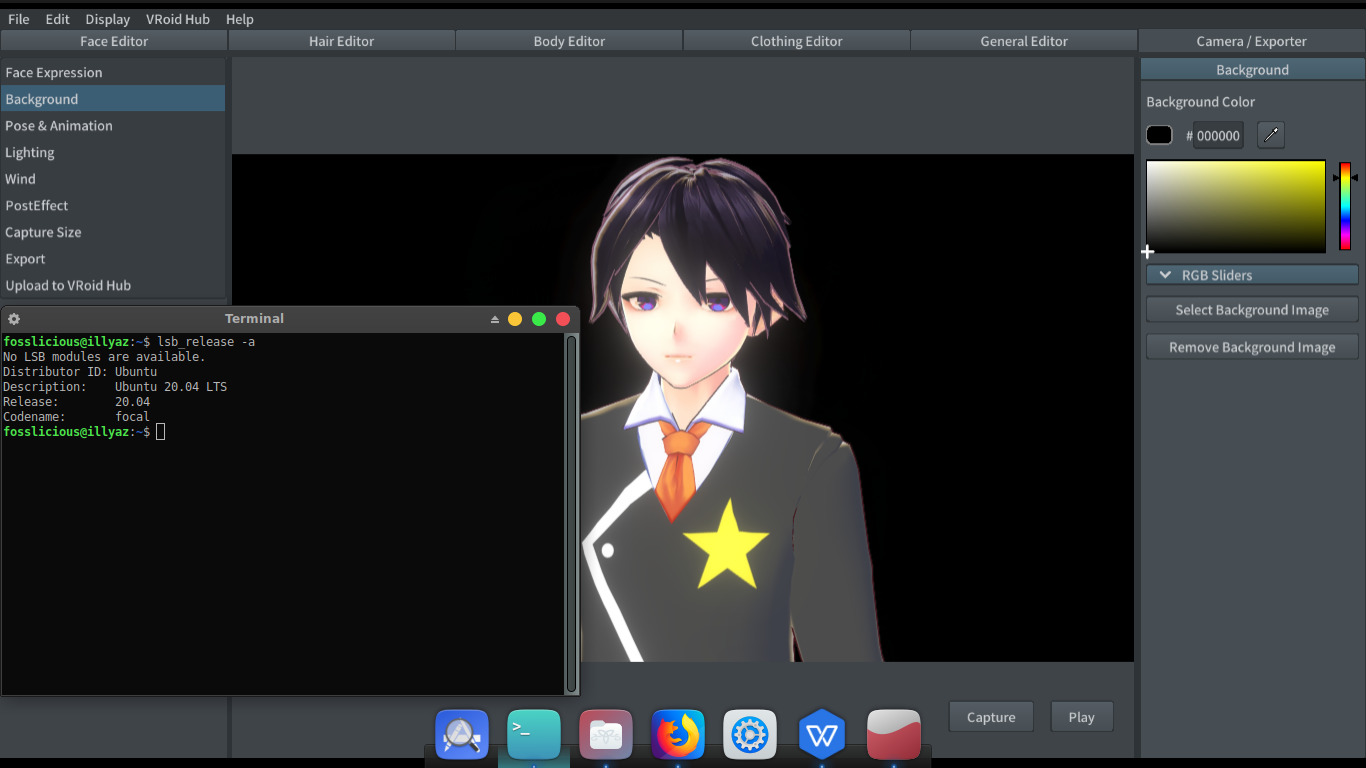Open the Terminal app from the dock
The image size is (1366, 768).
[x=534, y=733]
